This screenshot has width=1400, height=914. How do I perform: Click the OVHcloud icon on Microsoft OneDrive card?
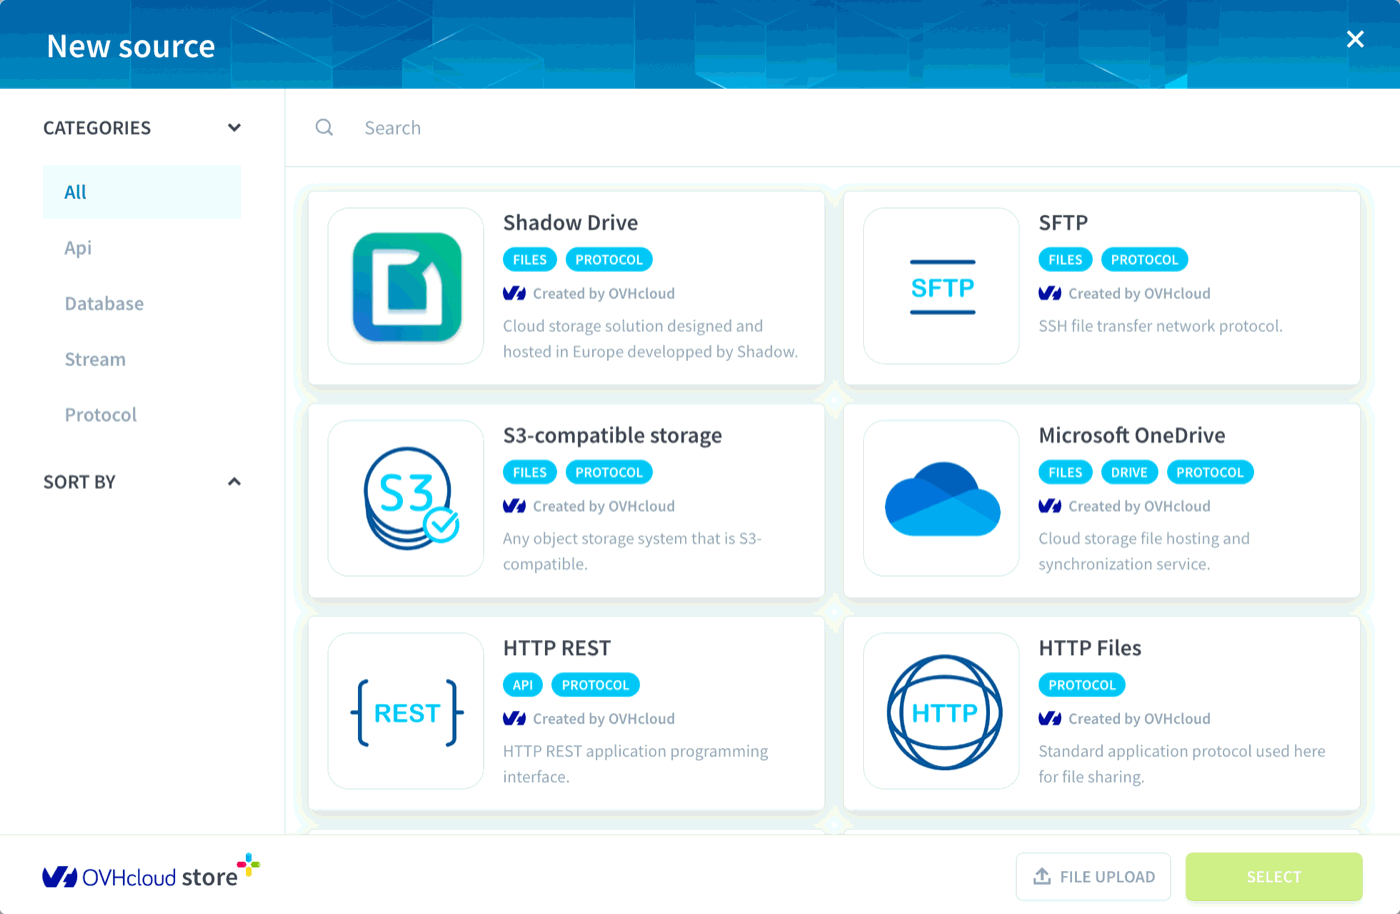coord(1050,506)
